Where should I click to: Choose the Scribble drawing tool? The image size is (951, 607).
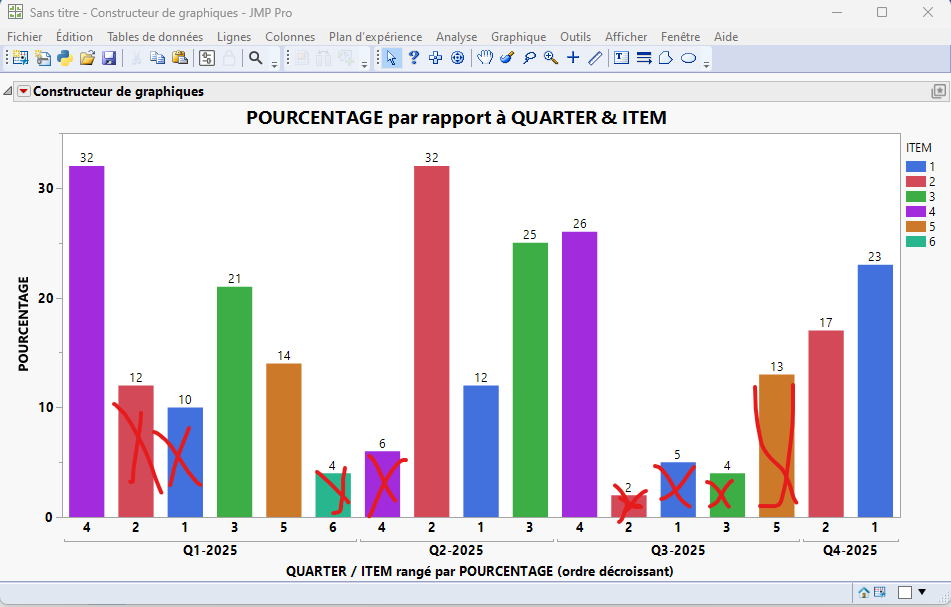(594, 58)
